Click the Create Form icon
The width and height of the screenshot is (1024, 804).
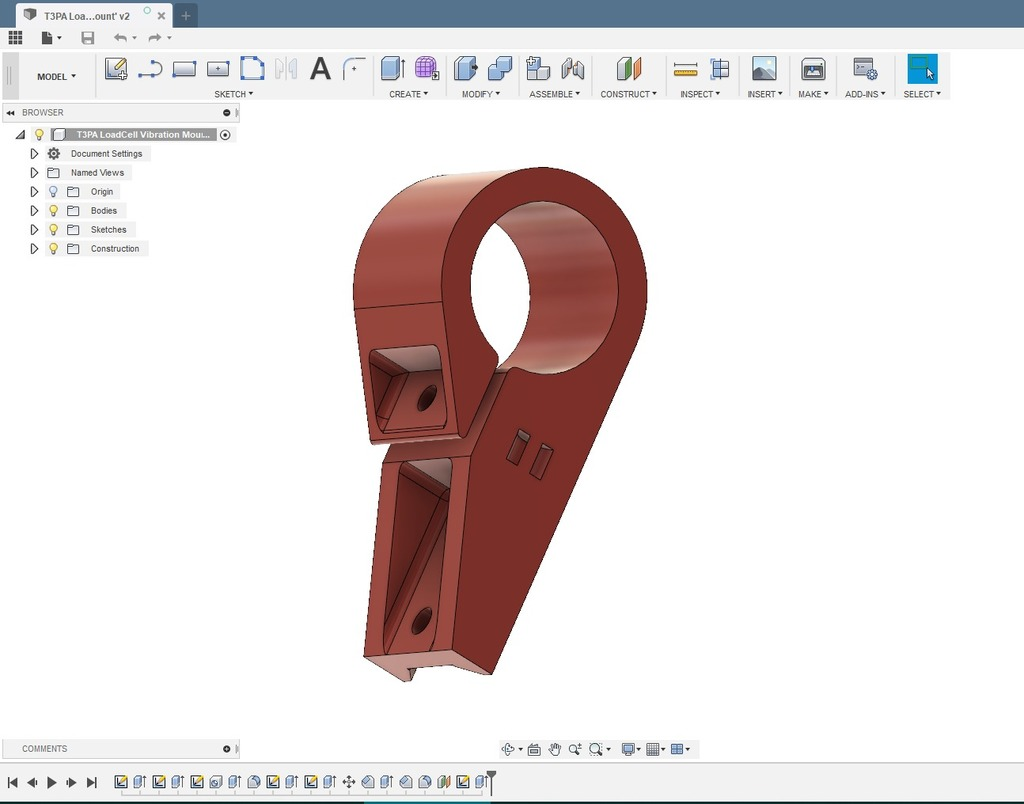pyautogui.click(x=427, y=69)
